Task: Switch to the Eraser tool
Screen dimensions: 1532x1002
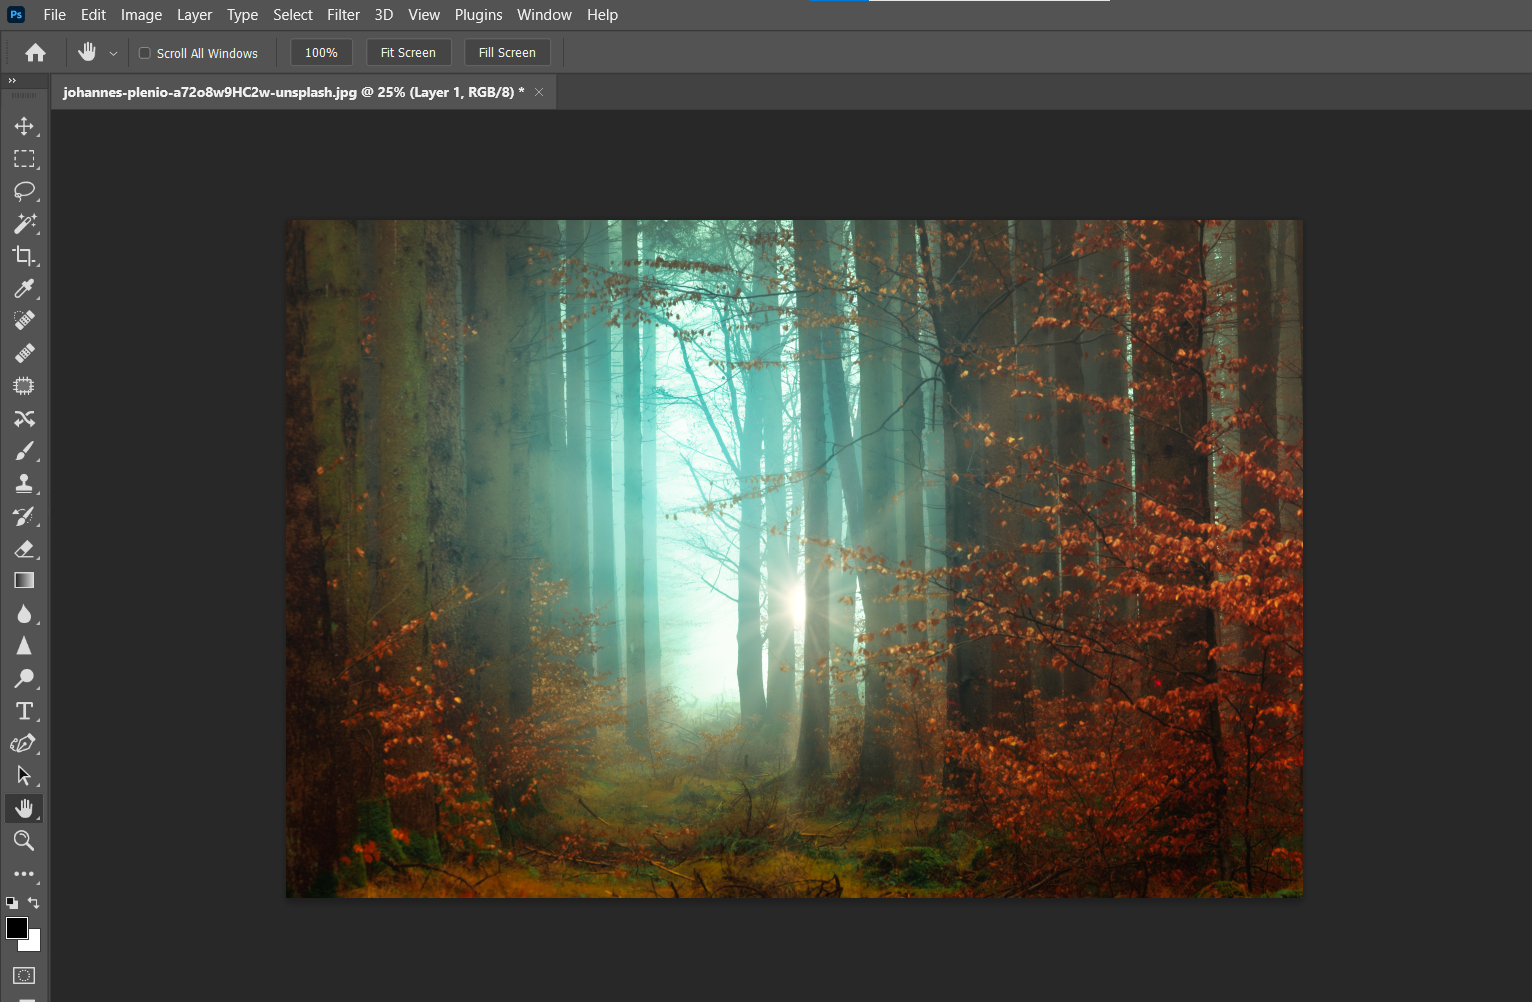Action: click(24, 549)
